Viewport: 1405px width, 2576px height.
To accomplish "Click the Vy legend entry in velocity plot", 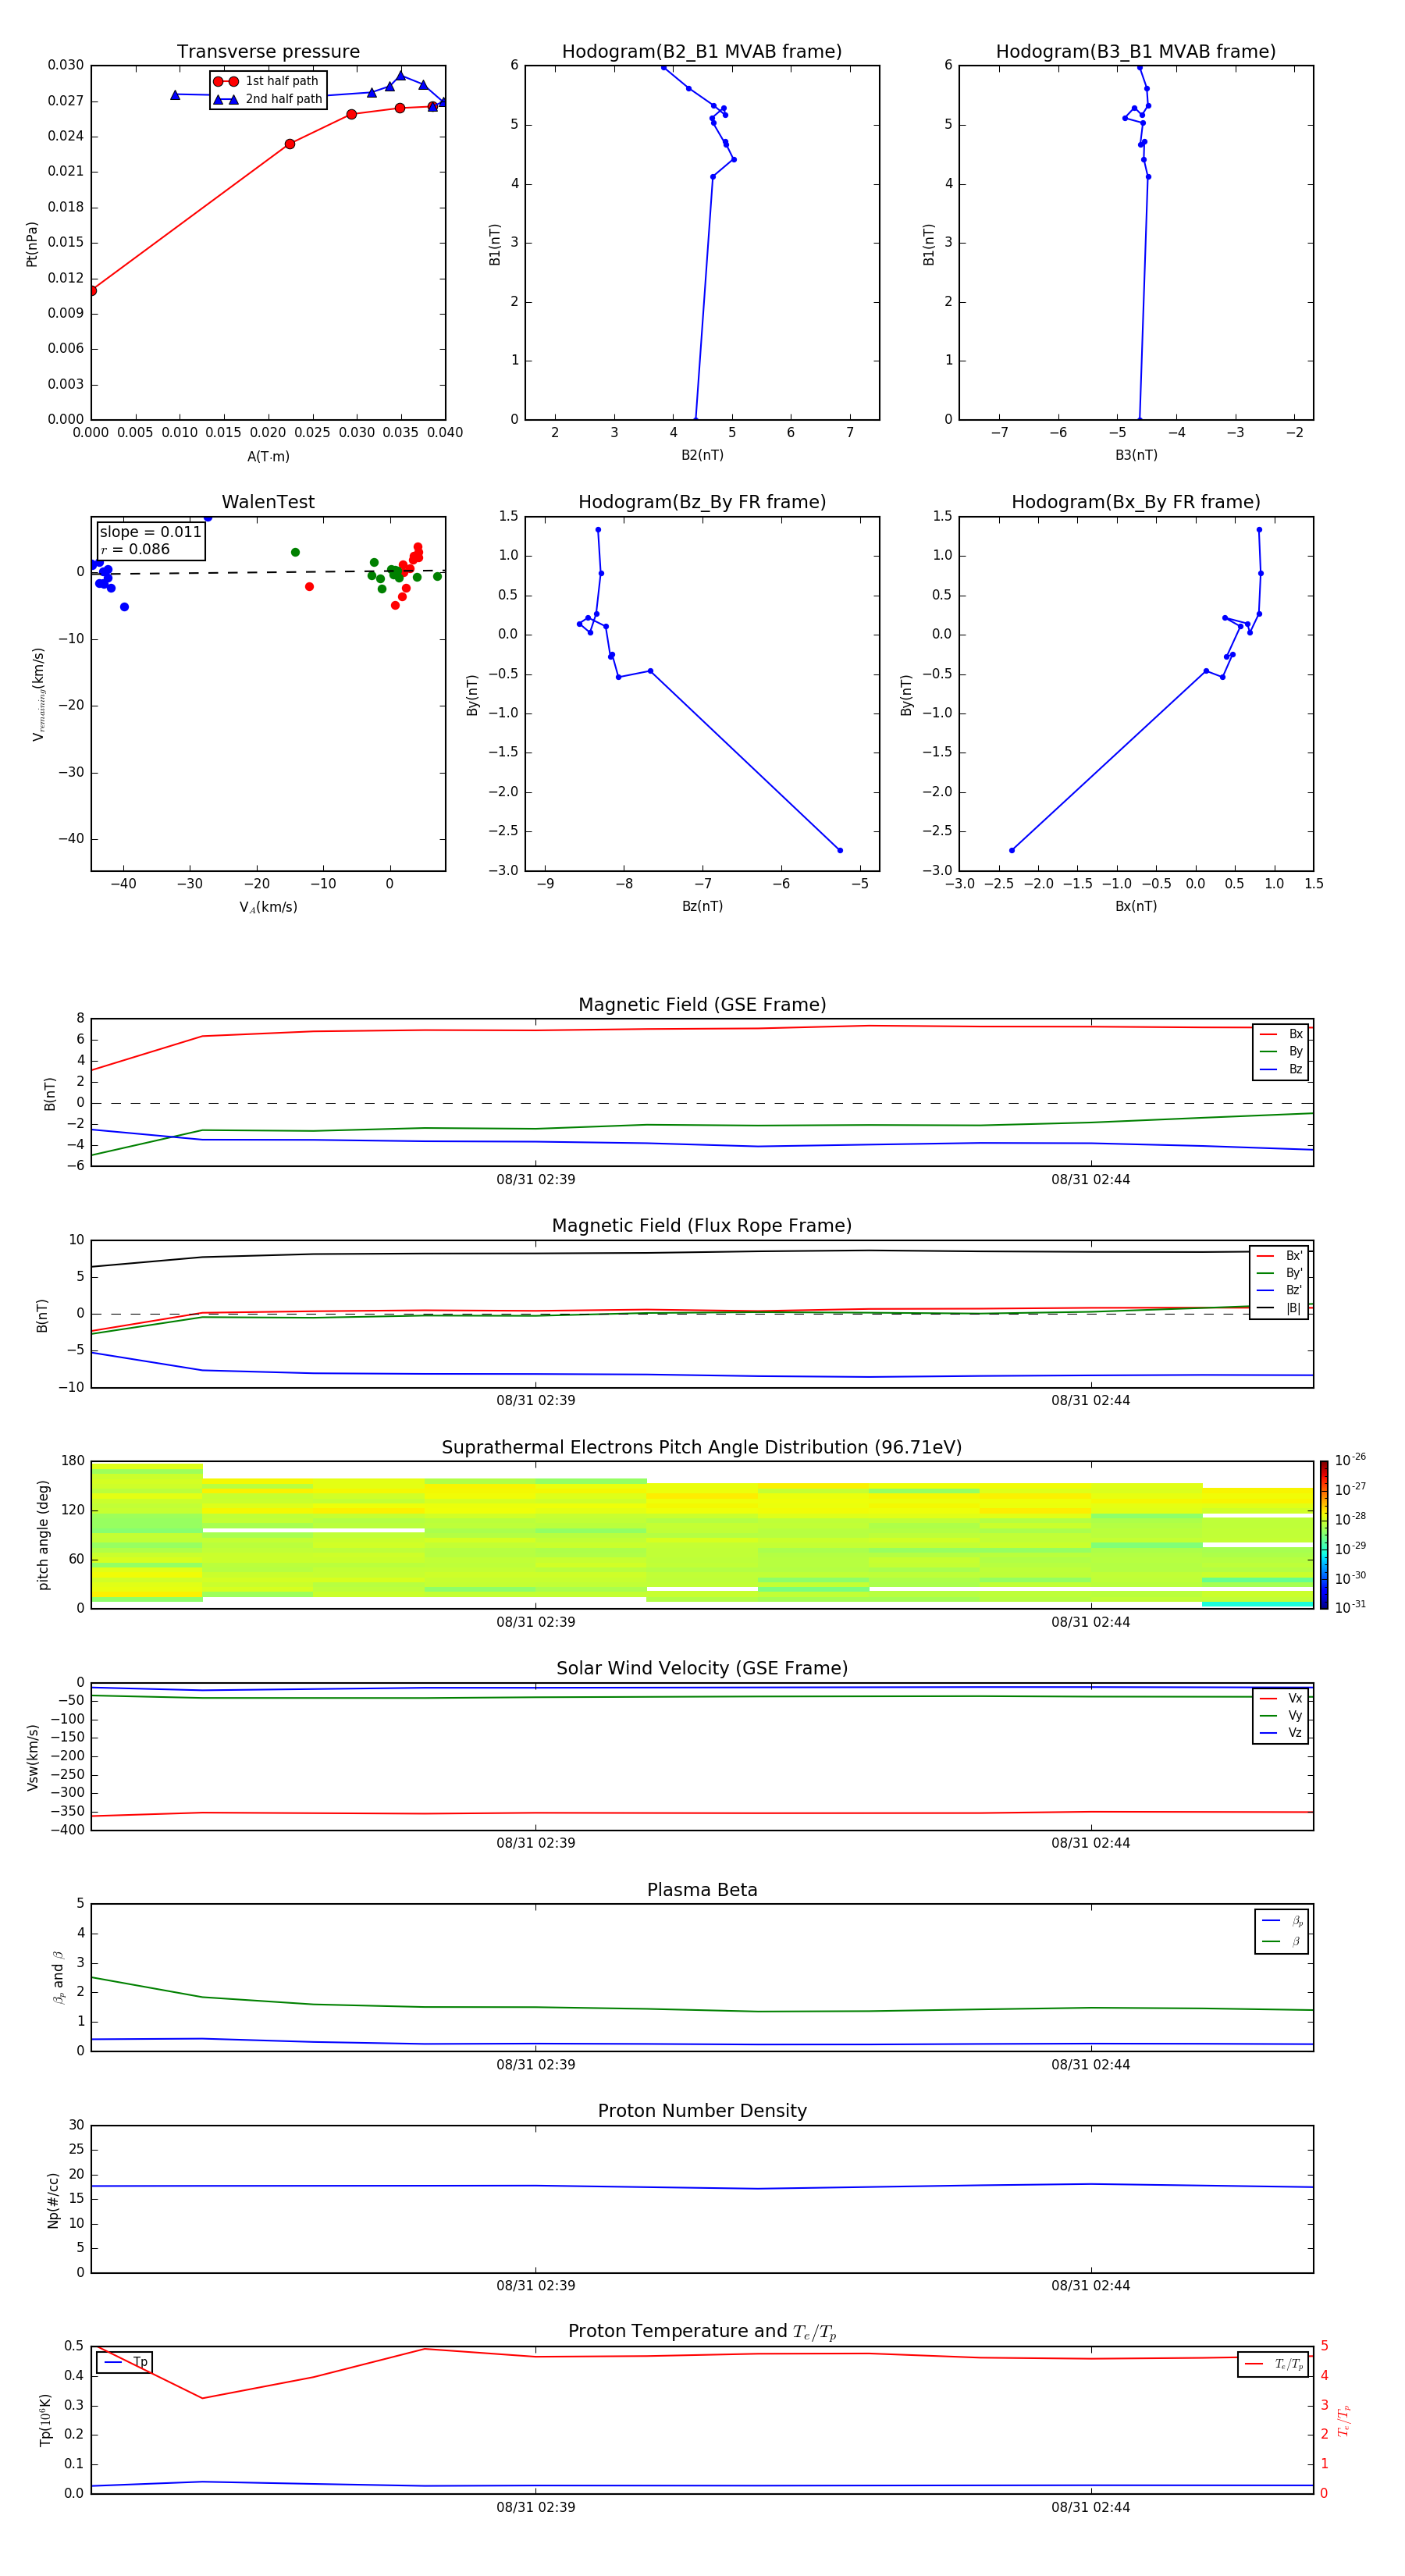I will click(x=1281, y=1716).
